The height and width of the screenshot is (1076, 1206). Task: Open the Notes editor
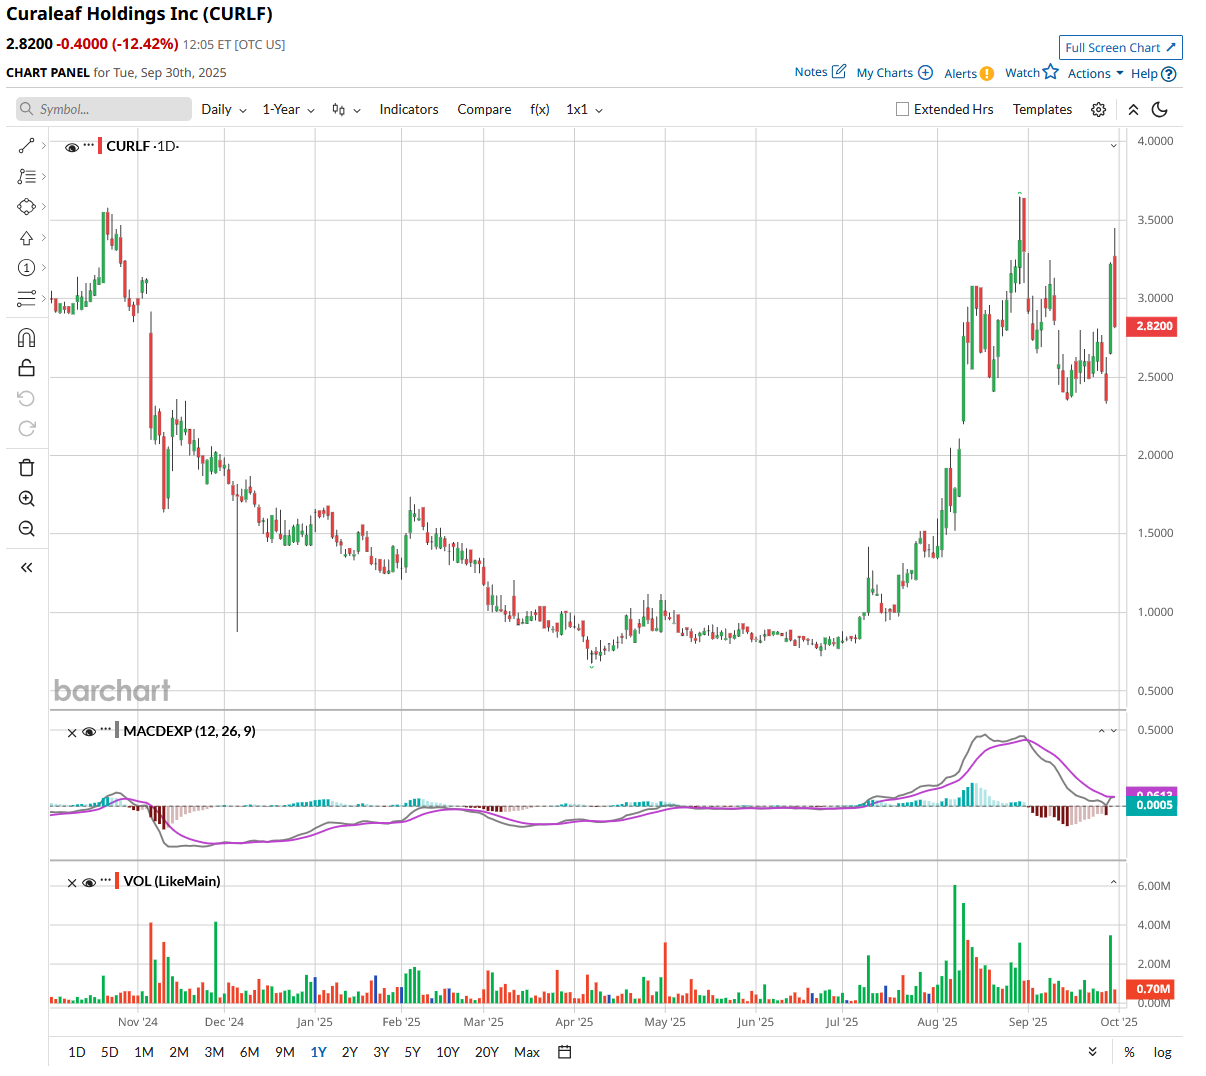[x=820, y=72]
